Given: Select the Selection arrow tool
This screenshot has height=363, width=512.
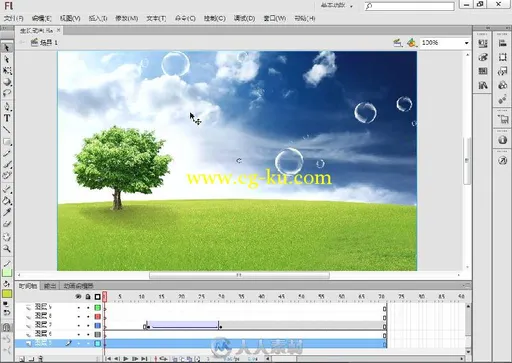Looking at the screenshot, I should 7,48.
